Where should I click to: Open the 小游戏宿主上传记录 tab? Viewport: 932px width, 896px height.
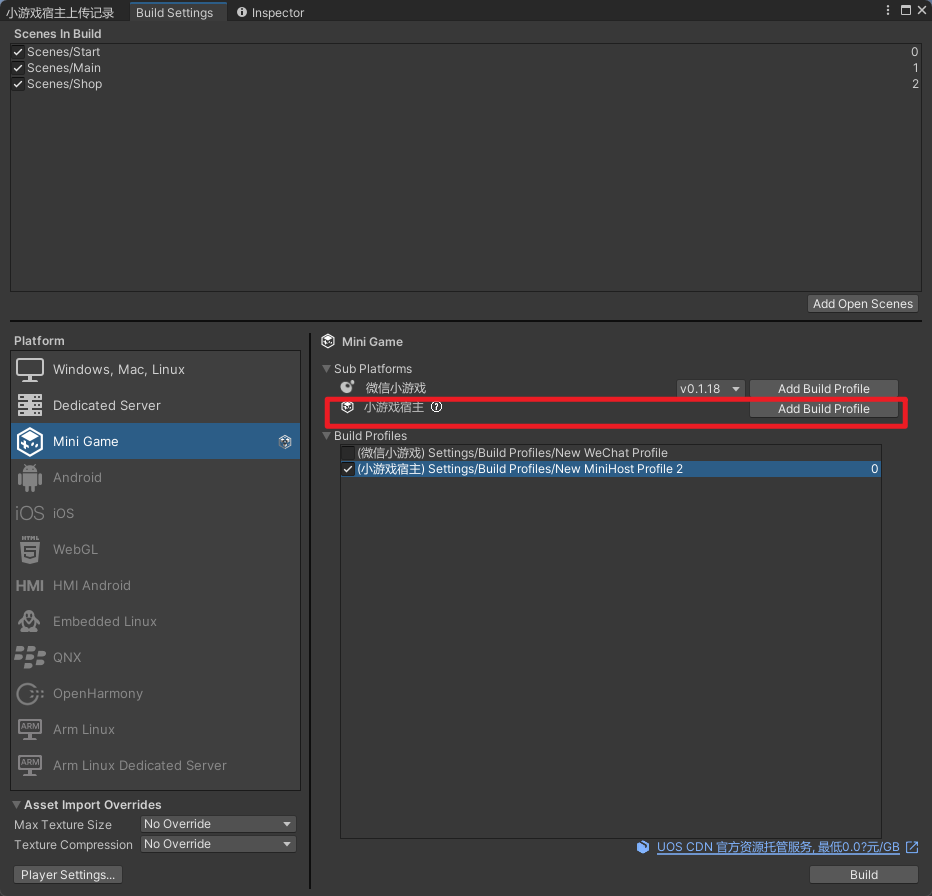click(x=60, y=13)
